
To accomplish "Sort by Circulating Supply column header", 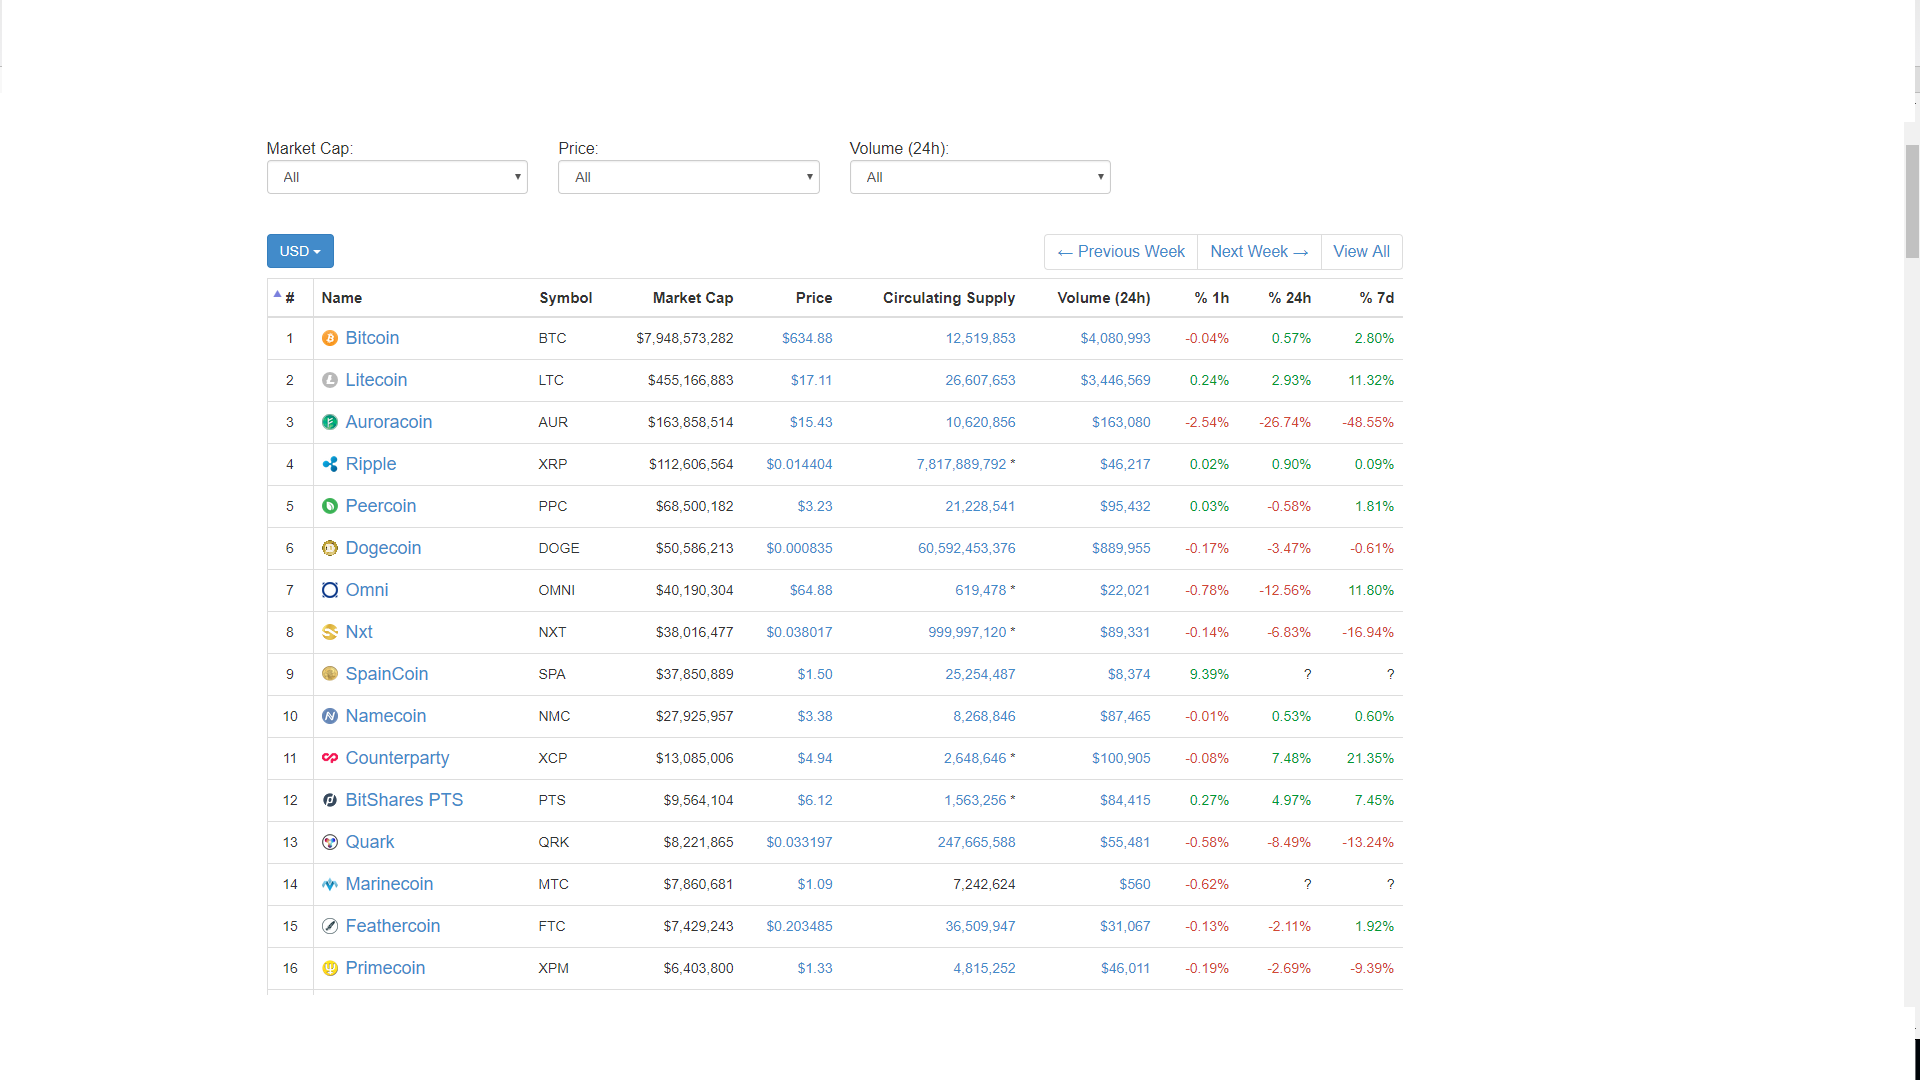I will 949,298.
